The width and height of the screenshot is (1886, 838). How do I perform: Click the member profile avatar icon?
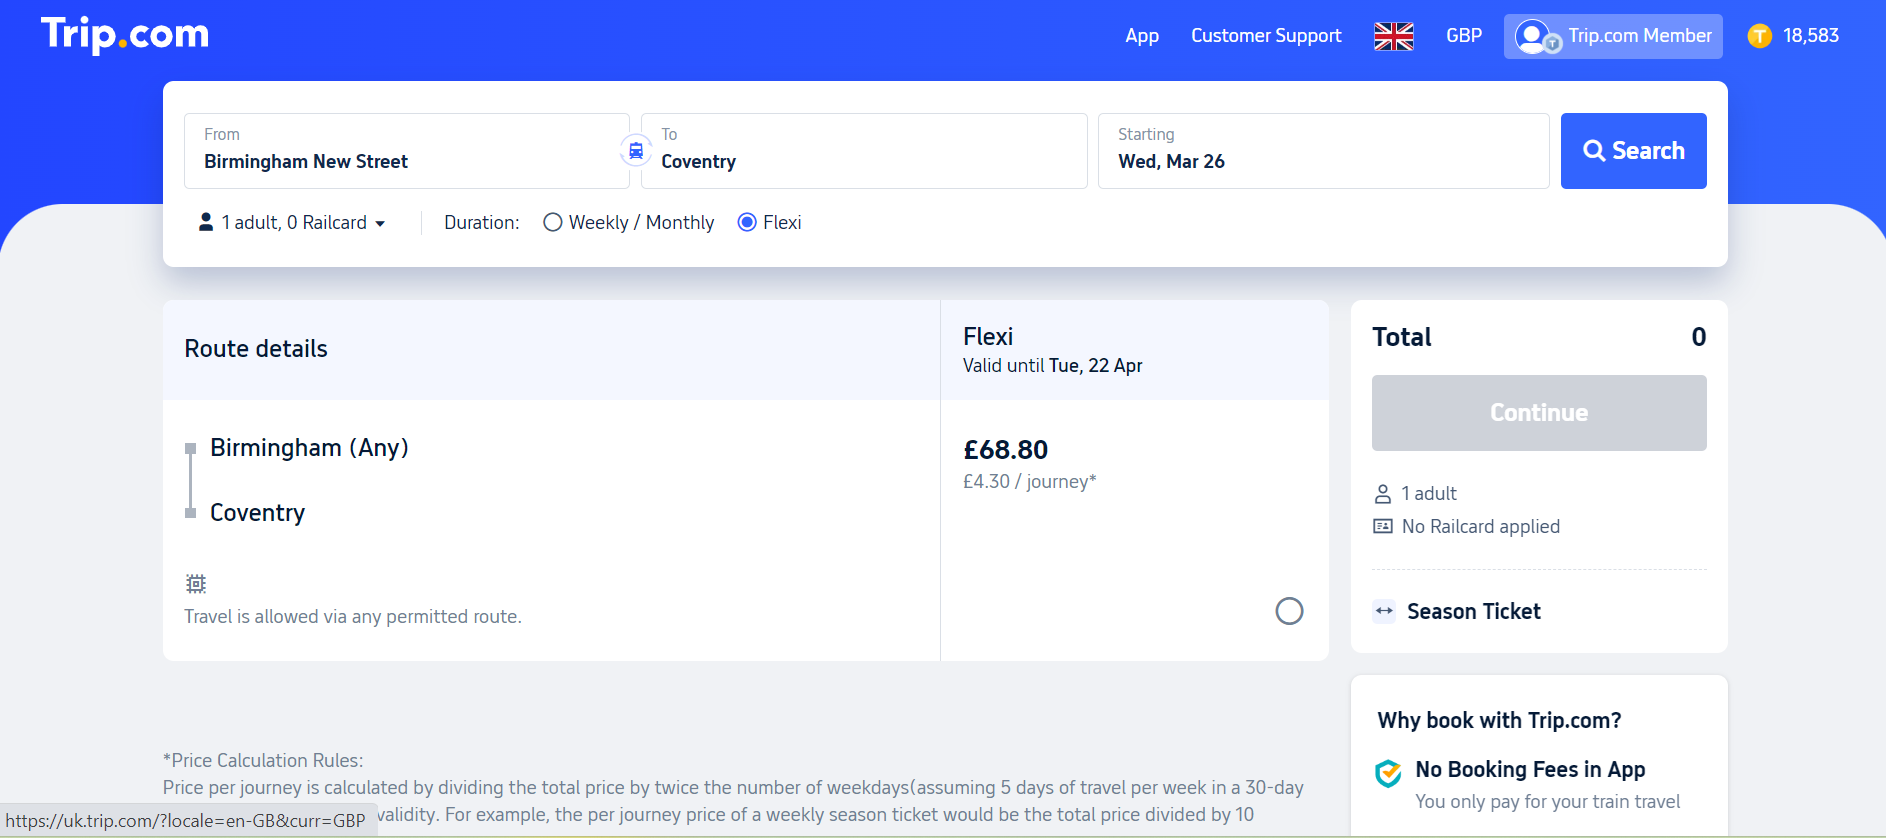pyautogui.click(x=1533, y=37)
